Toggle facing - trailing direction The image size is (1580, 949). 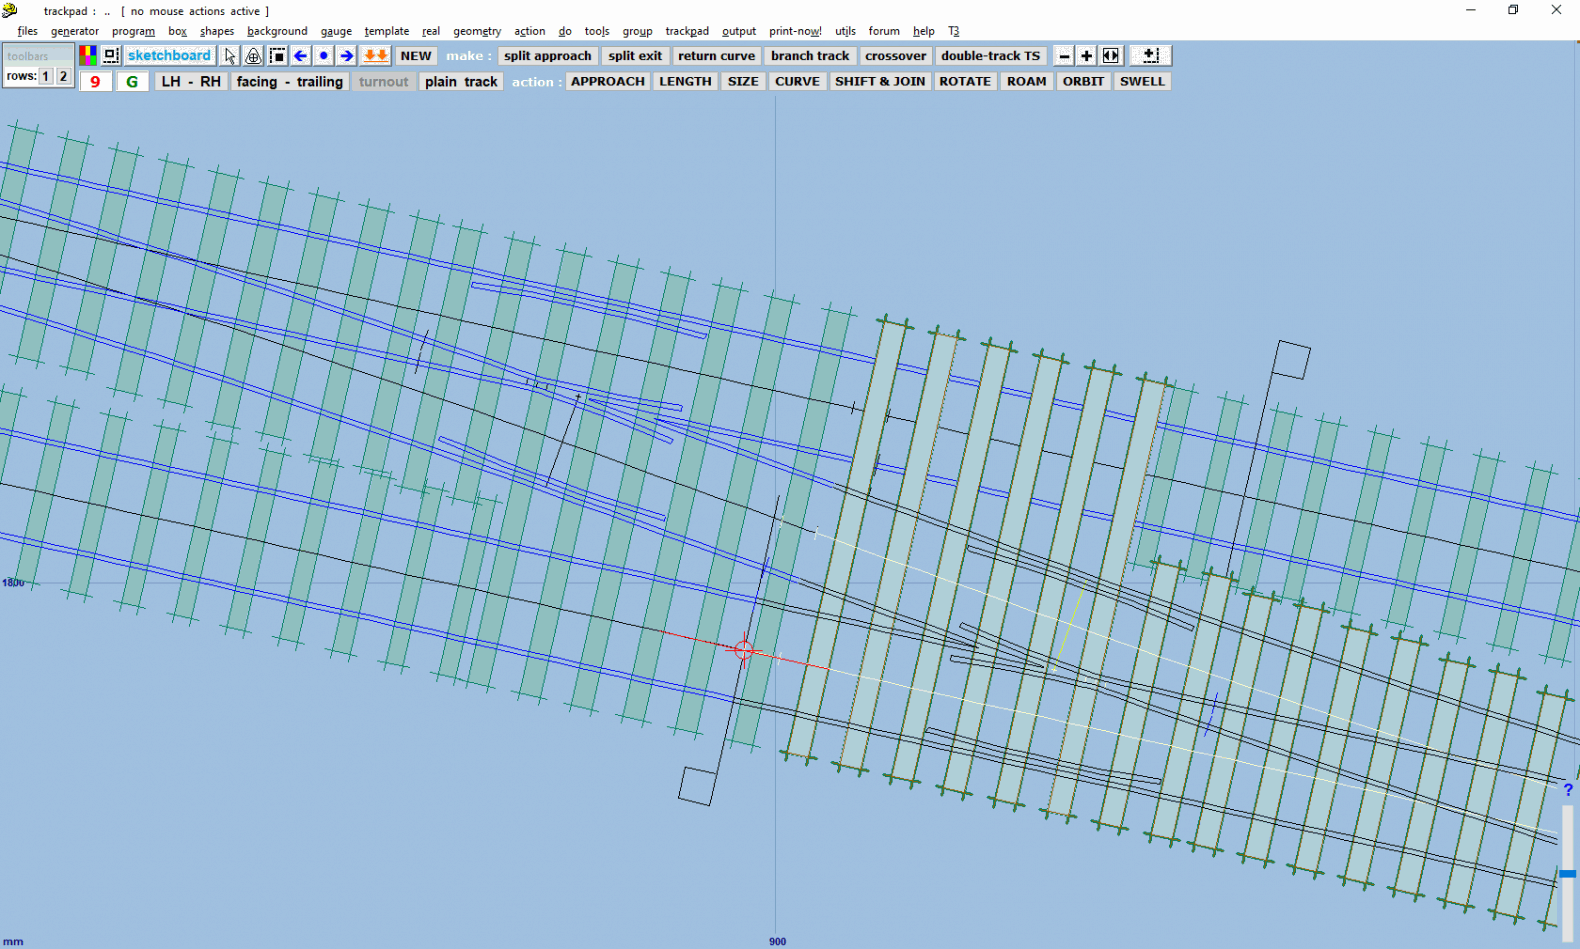tap(290, 82)
